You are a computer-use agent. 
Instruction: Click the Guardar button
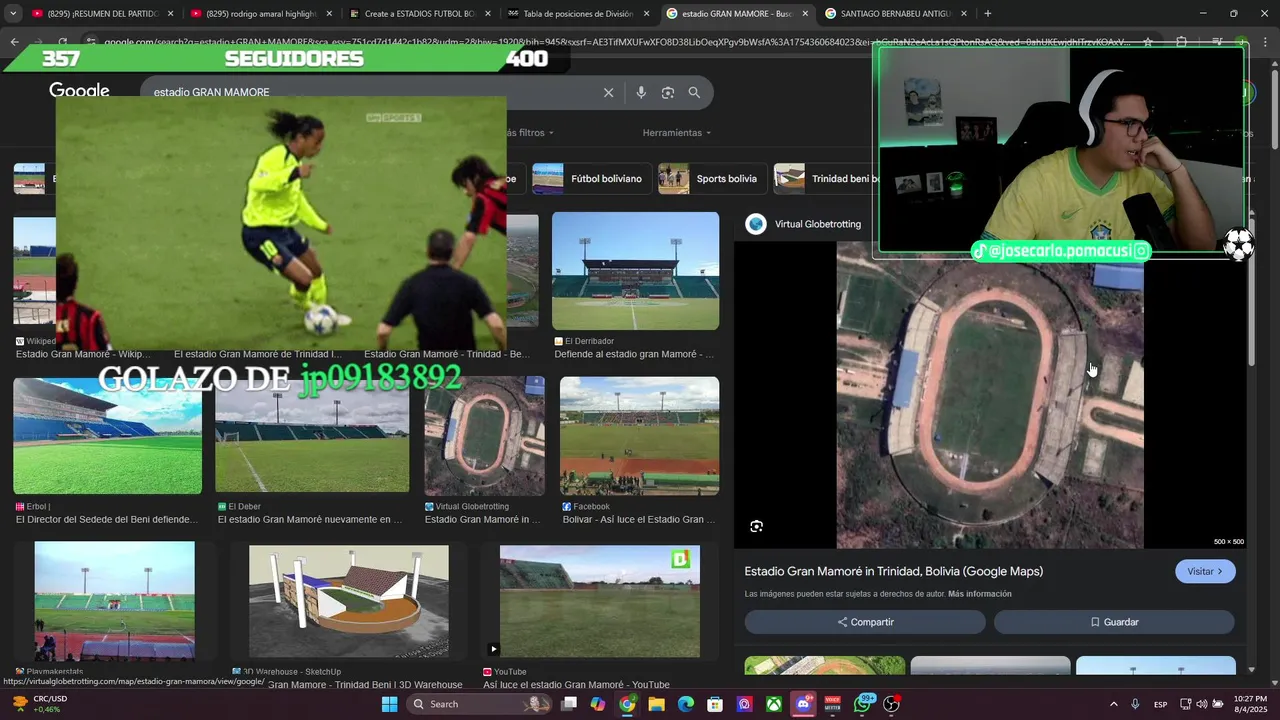pos(1114,622)
